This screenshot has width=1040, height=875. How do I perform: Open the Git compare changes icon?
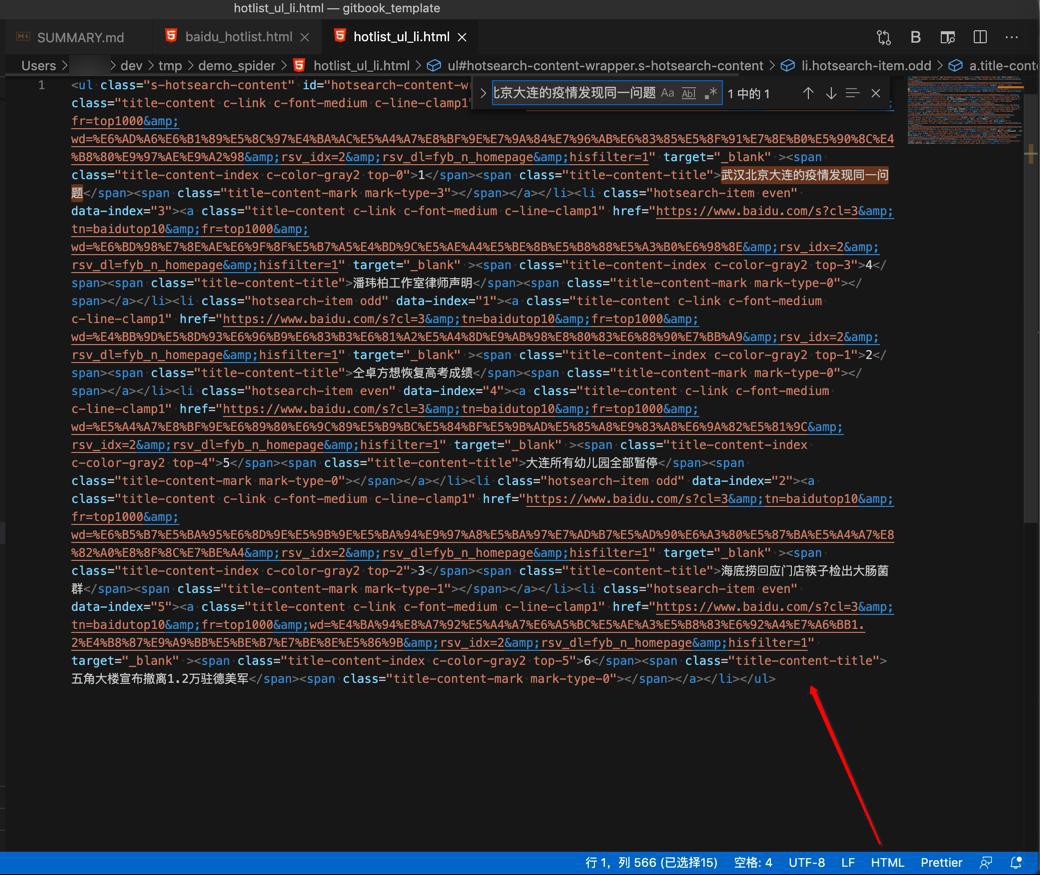click(883, 37)
